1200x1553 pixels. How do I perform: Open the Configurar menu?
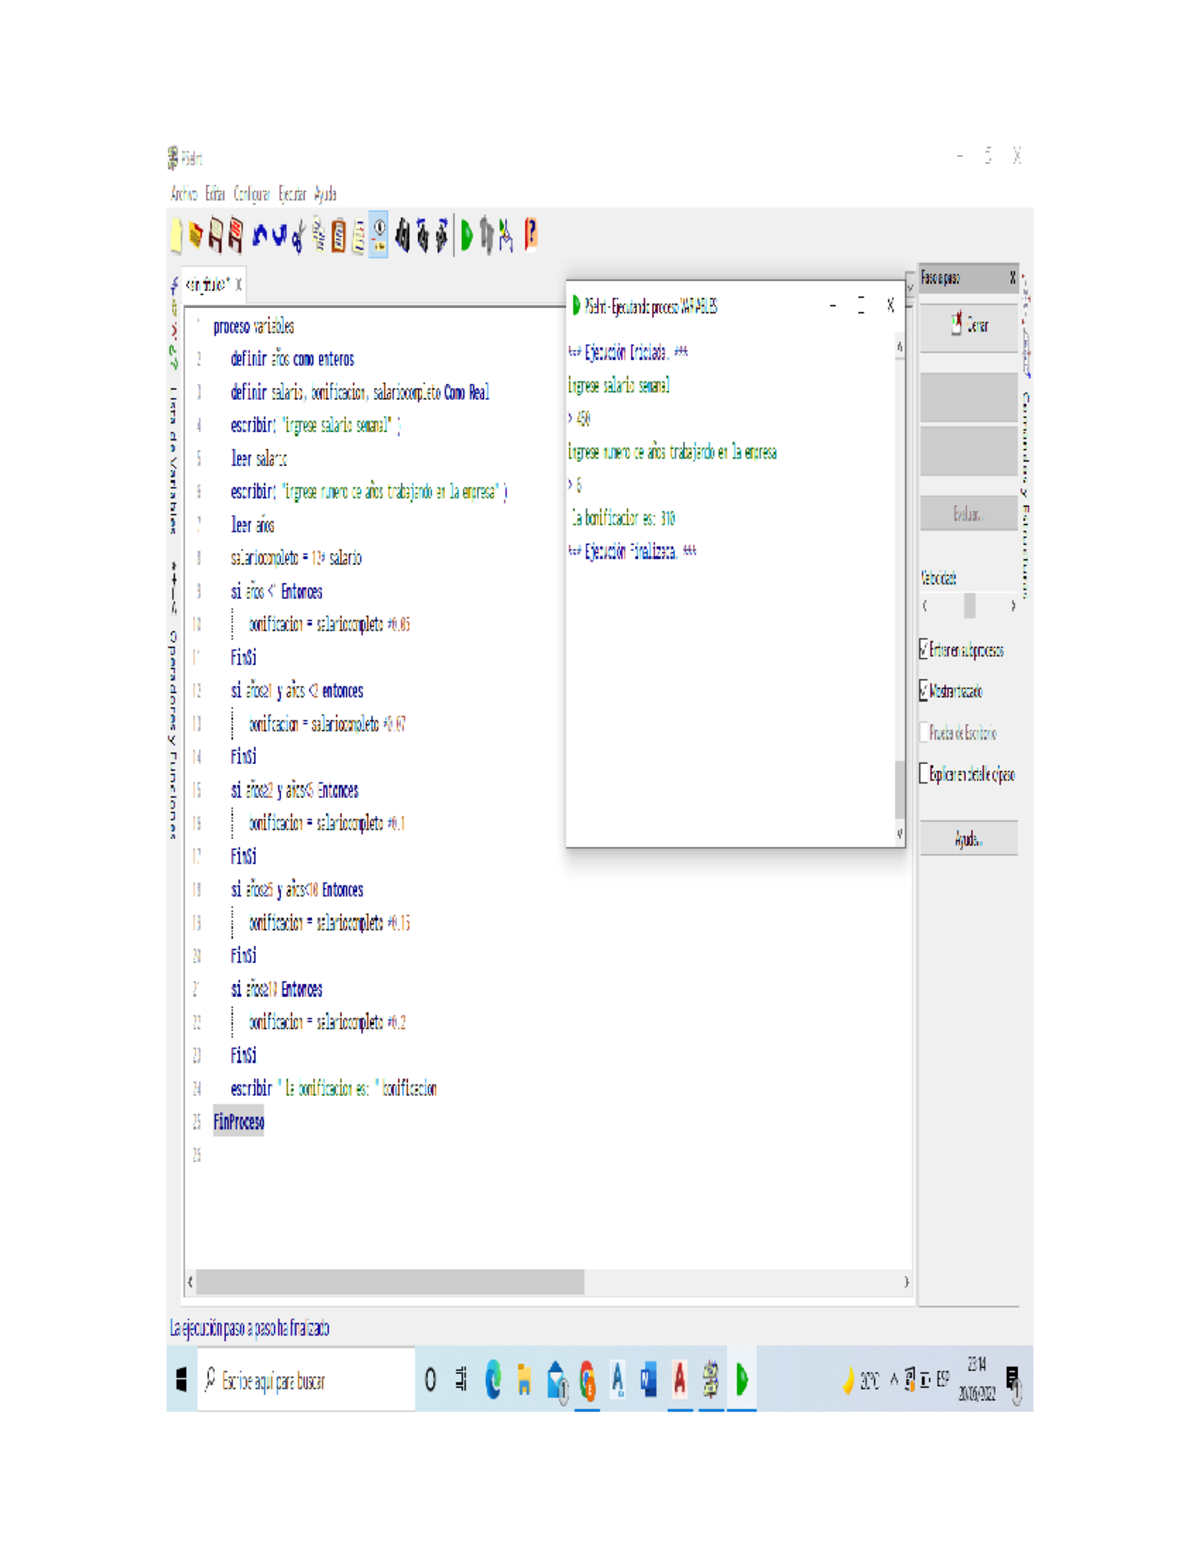pyautogui.click(x=251, y=194)
